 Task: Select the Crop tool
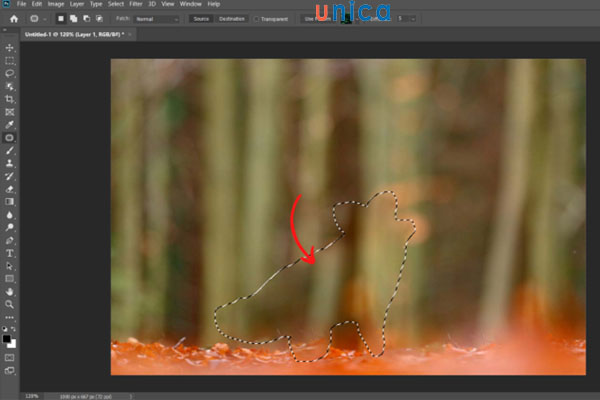(x=10, y=100)
